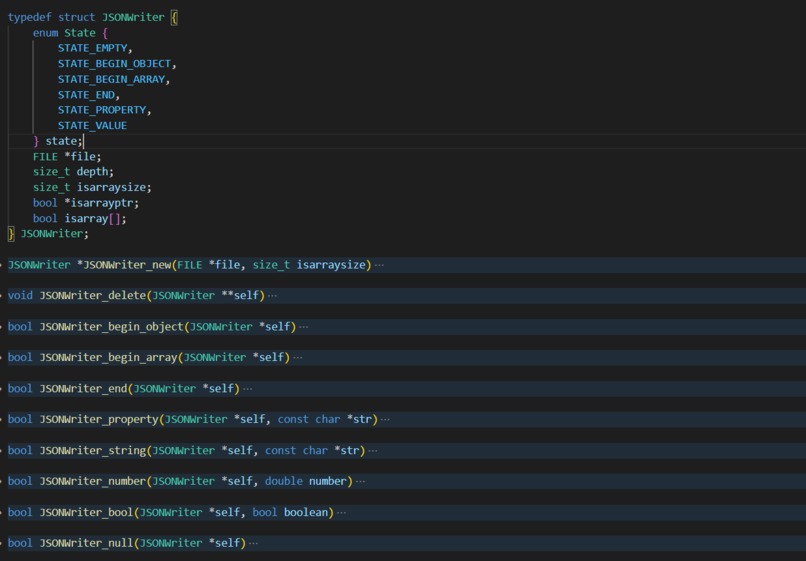Expand folded ellipsis after JSONWriter_new function
The width and height of the screenshot is (806, 561).
379,265
